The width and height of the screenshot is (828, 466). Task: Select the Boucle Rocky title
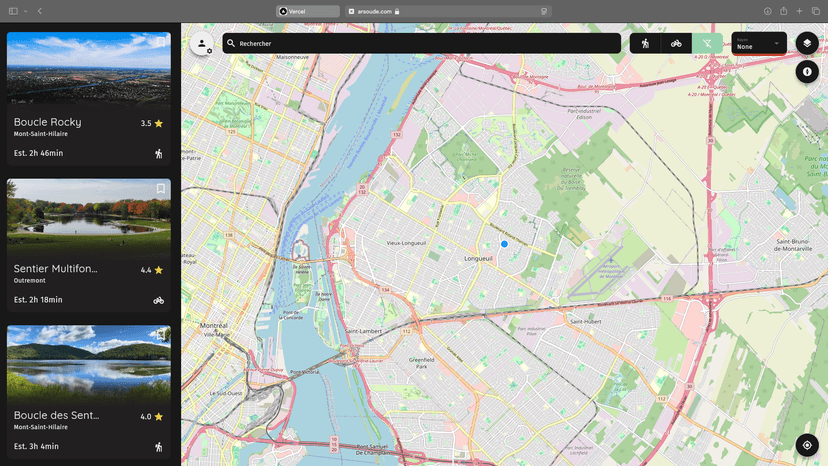(48, 122)
